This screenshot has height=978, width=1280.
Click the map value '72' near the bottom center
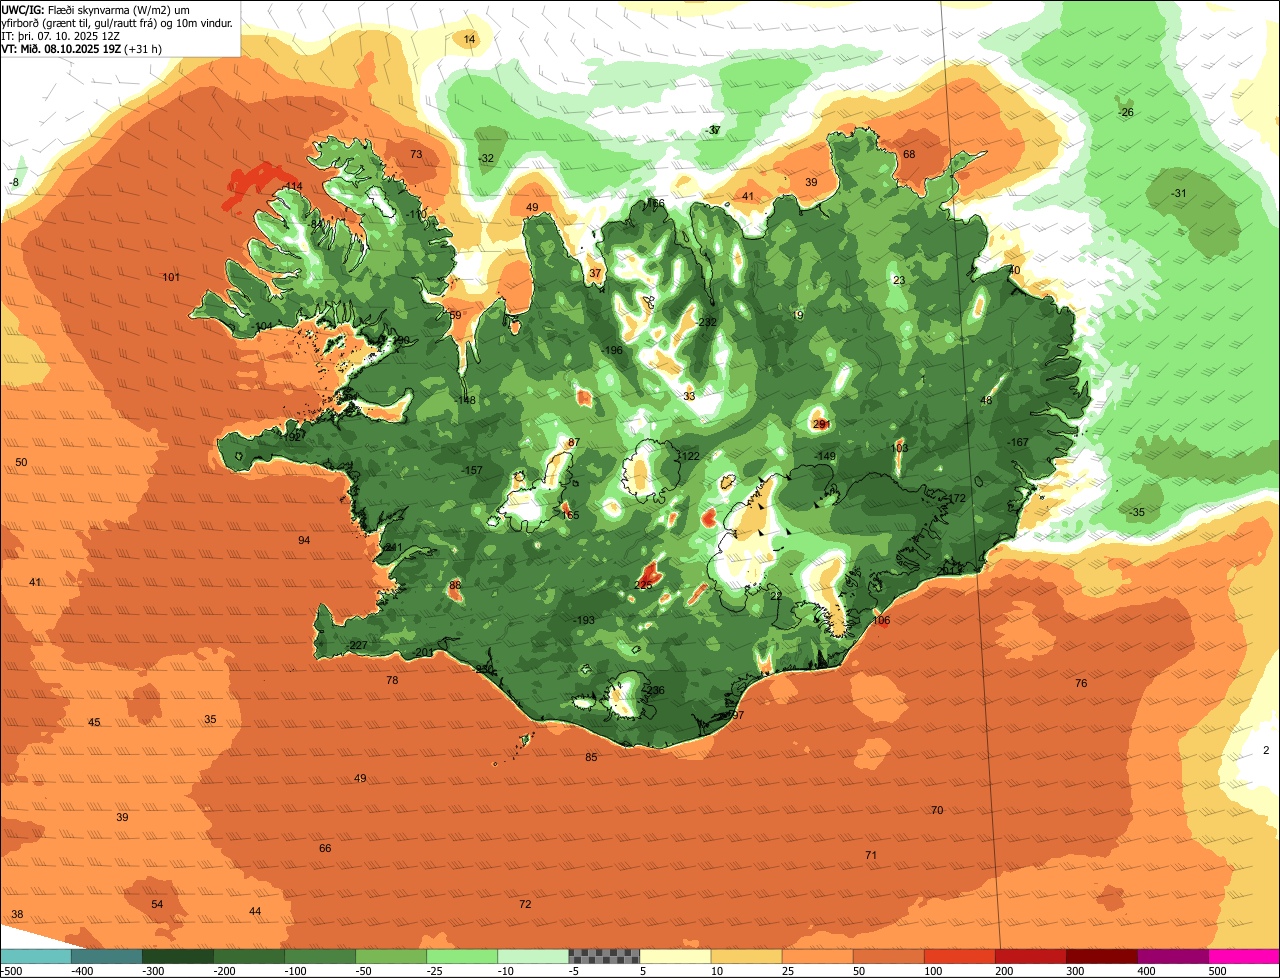pyautogui.click(x=525, y=904)
